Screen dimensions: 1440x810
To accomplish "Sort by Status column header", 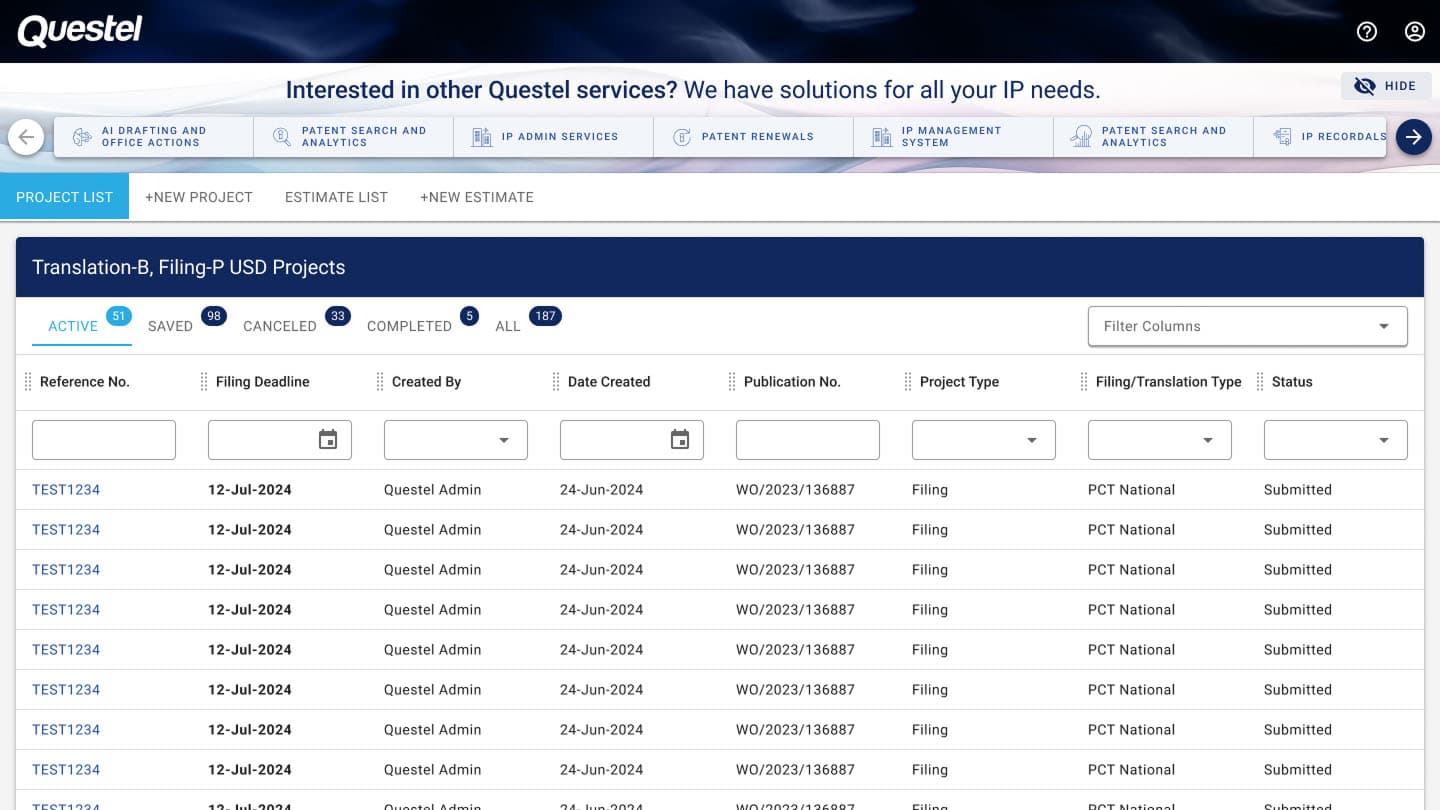I will [1292, 382].
